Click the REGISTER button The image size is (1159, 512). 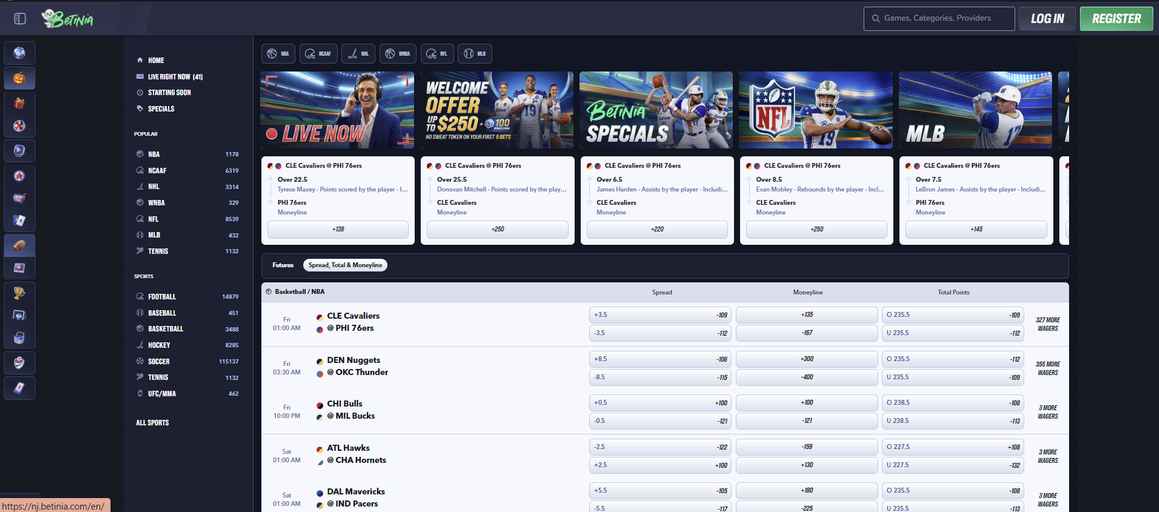pos(1116,18)
